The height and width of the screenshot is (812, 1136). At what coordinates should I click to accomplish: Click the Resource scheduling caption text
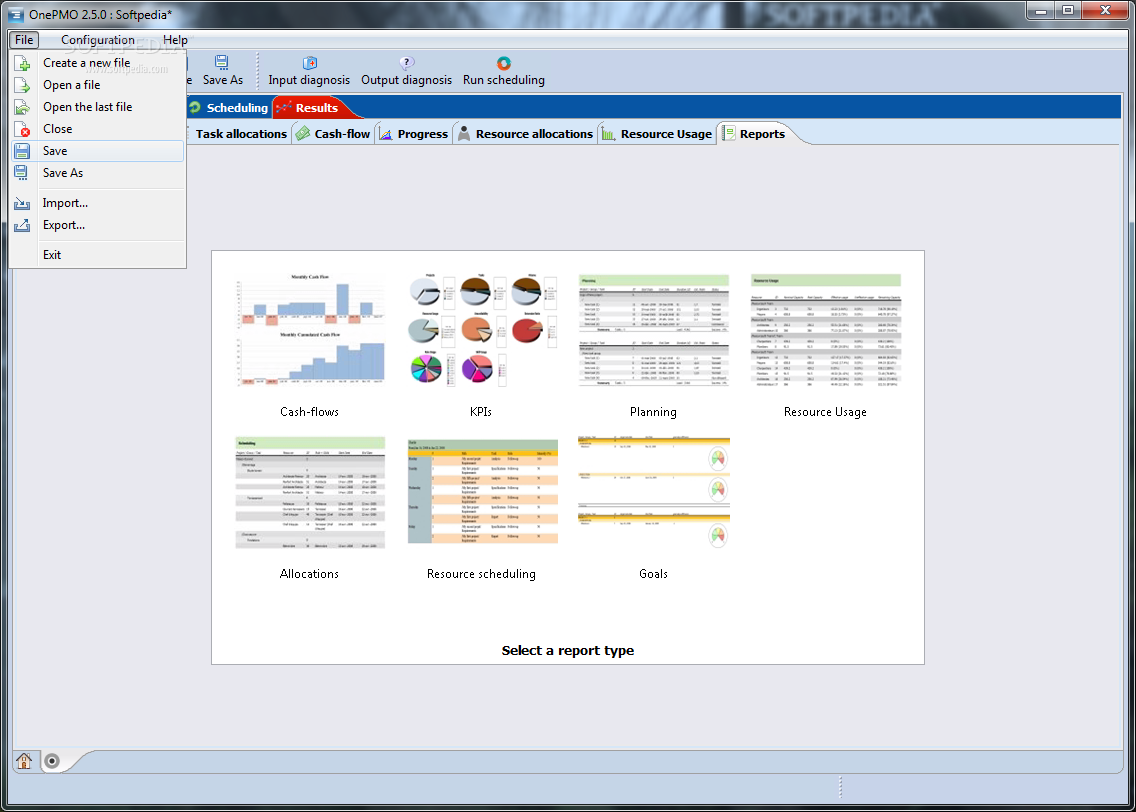481,574
